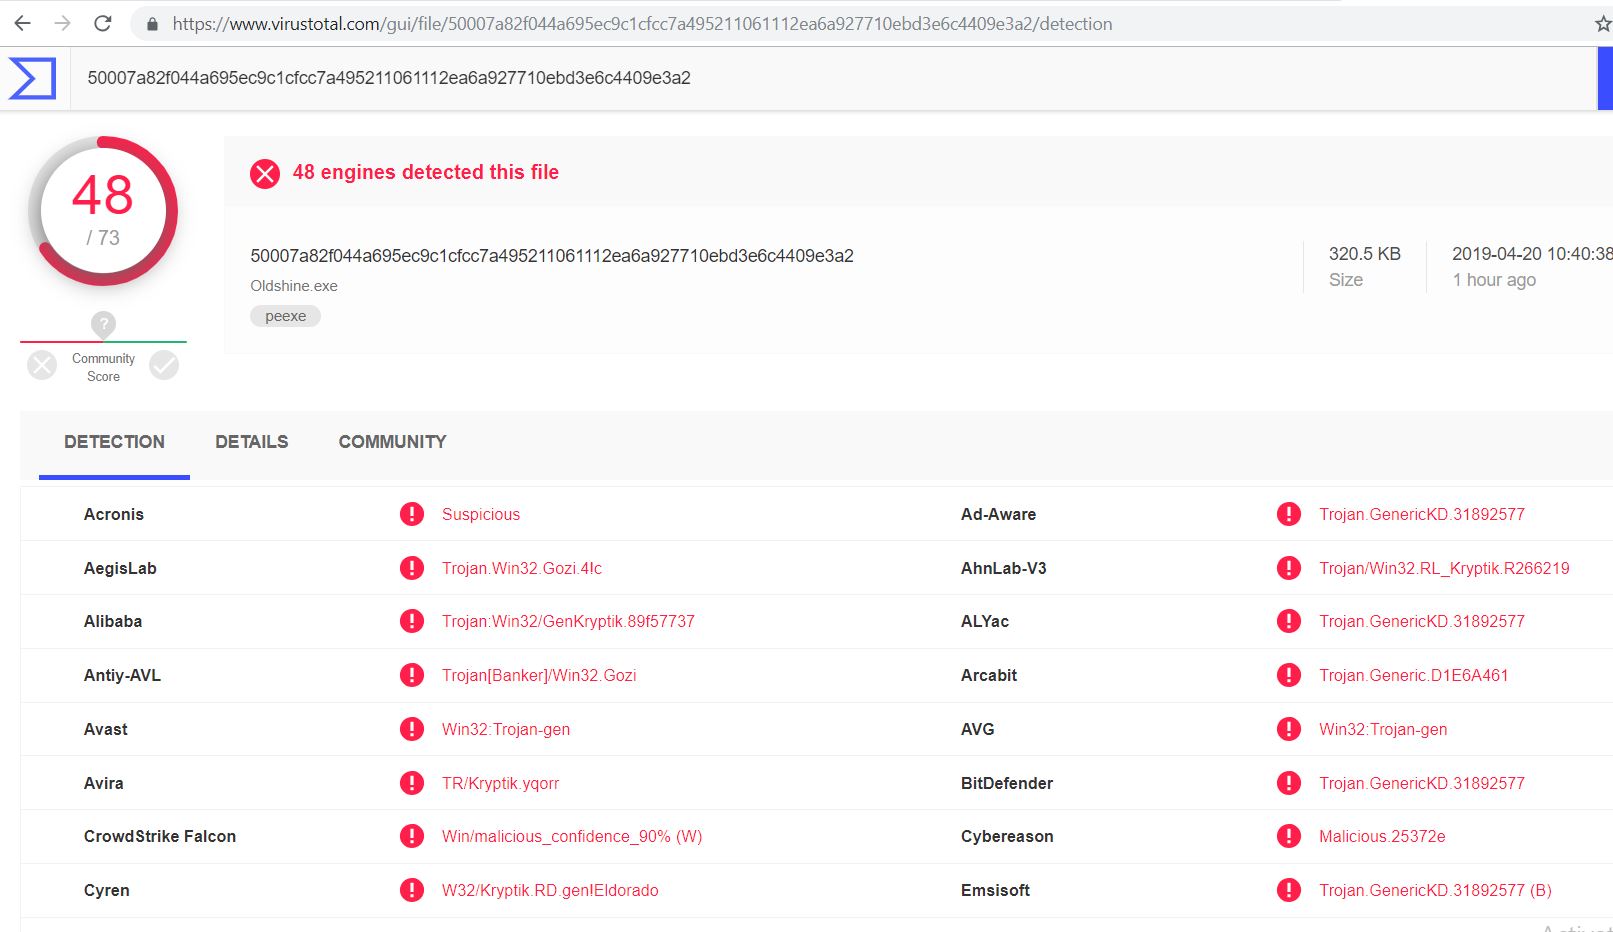Screen dimensions: 1613x932
Task: Go back using browser back arrow
Action: 22,23
